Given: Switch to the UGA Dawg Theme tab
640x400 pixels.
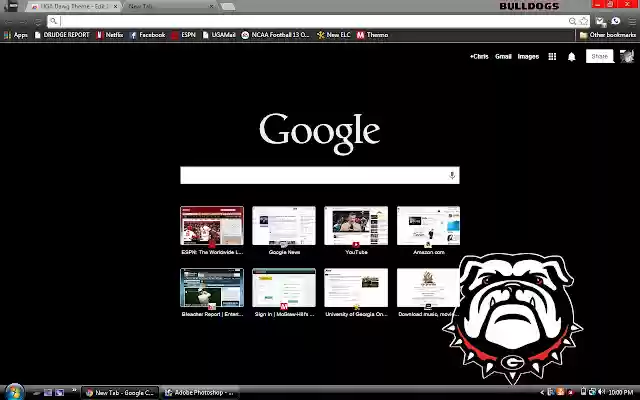Looking at the screenshot, I should point(74,7).
